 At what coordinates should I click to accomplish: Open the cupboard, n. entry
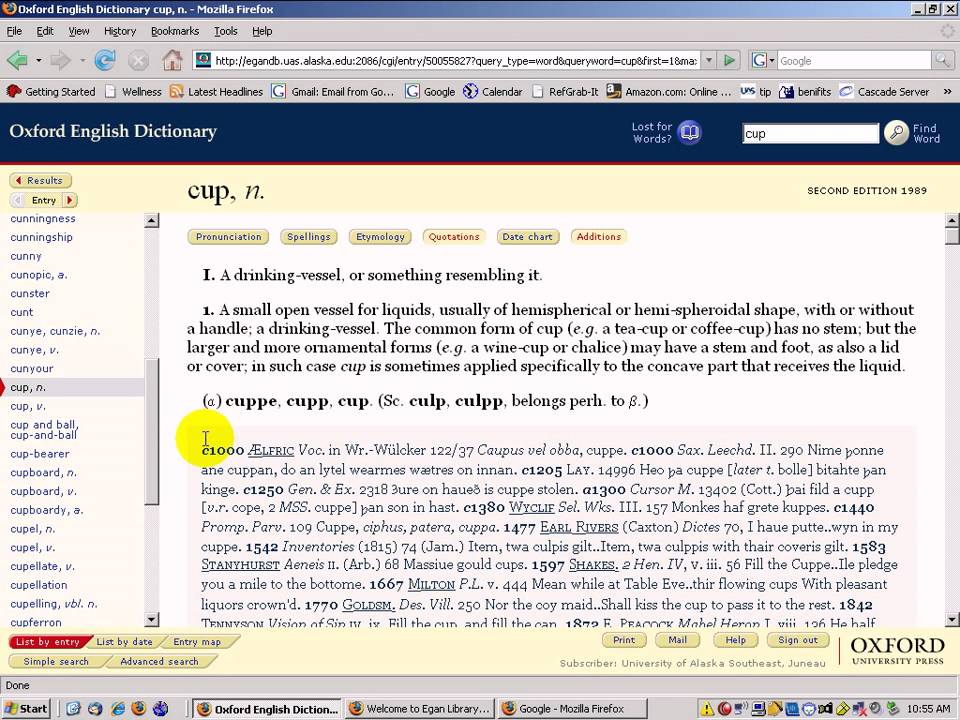(x=43, y=473)
